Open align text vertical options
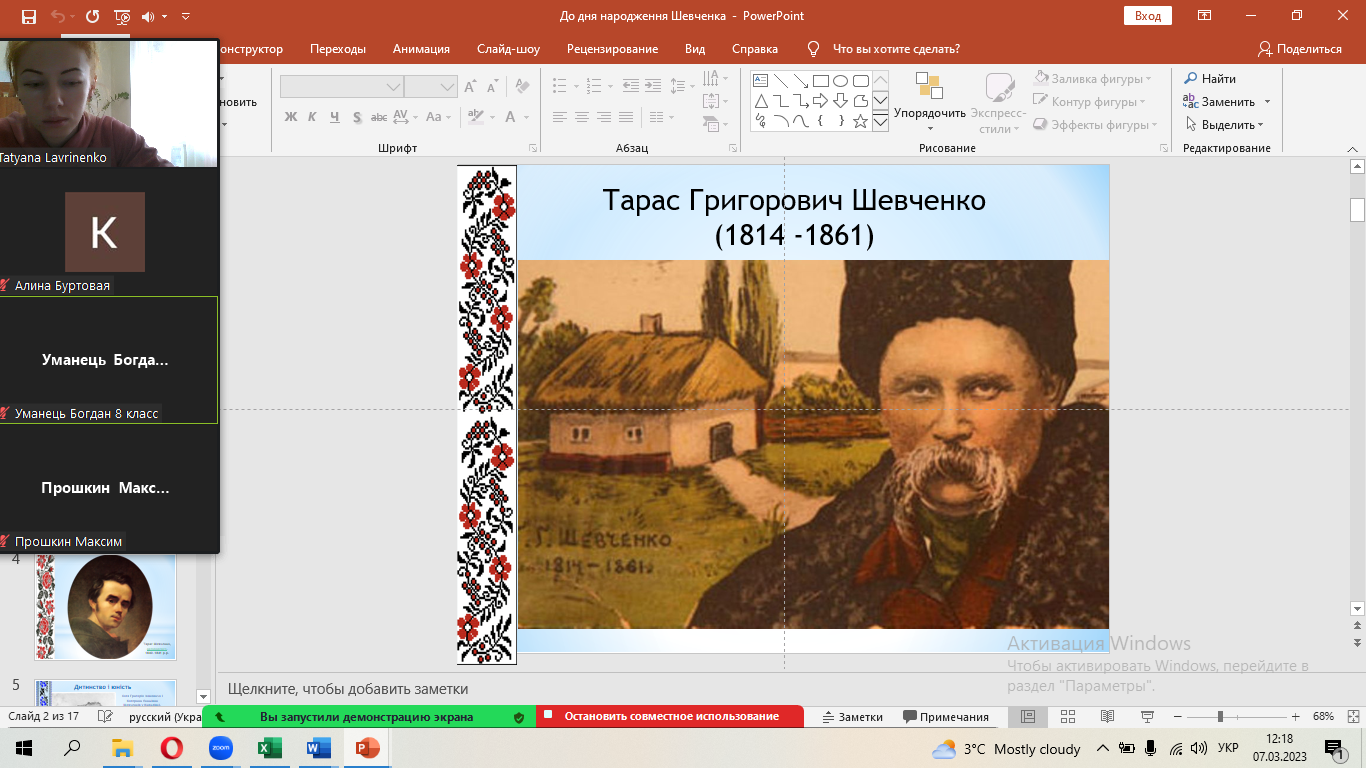 tap(715, 101)
